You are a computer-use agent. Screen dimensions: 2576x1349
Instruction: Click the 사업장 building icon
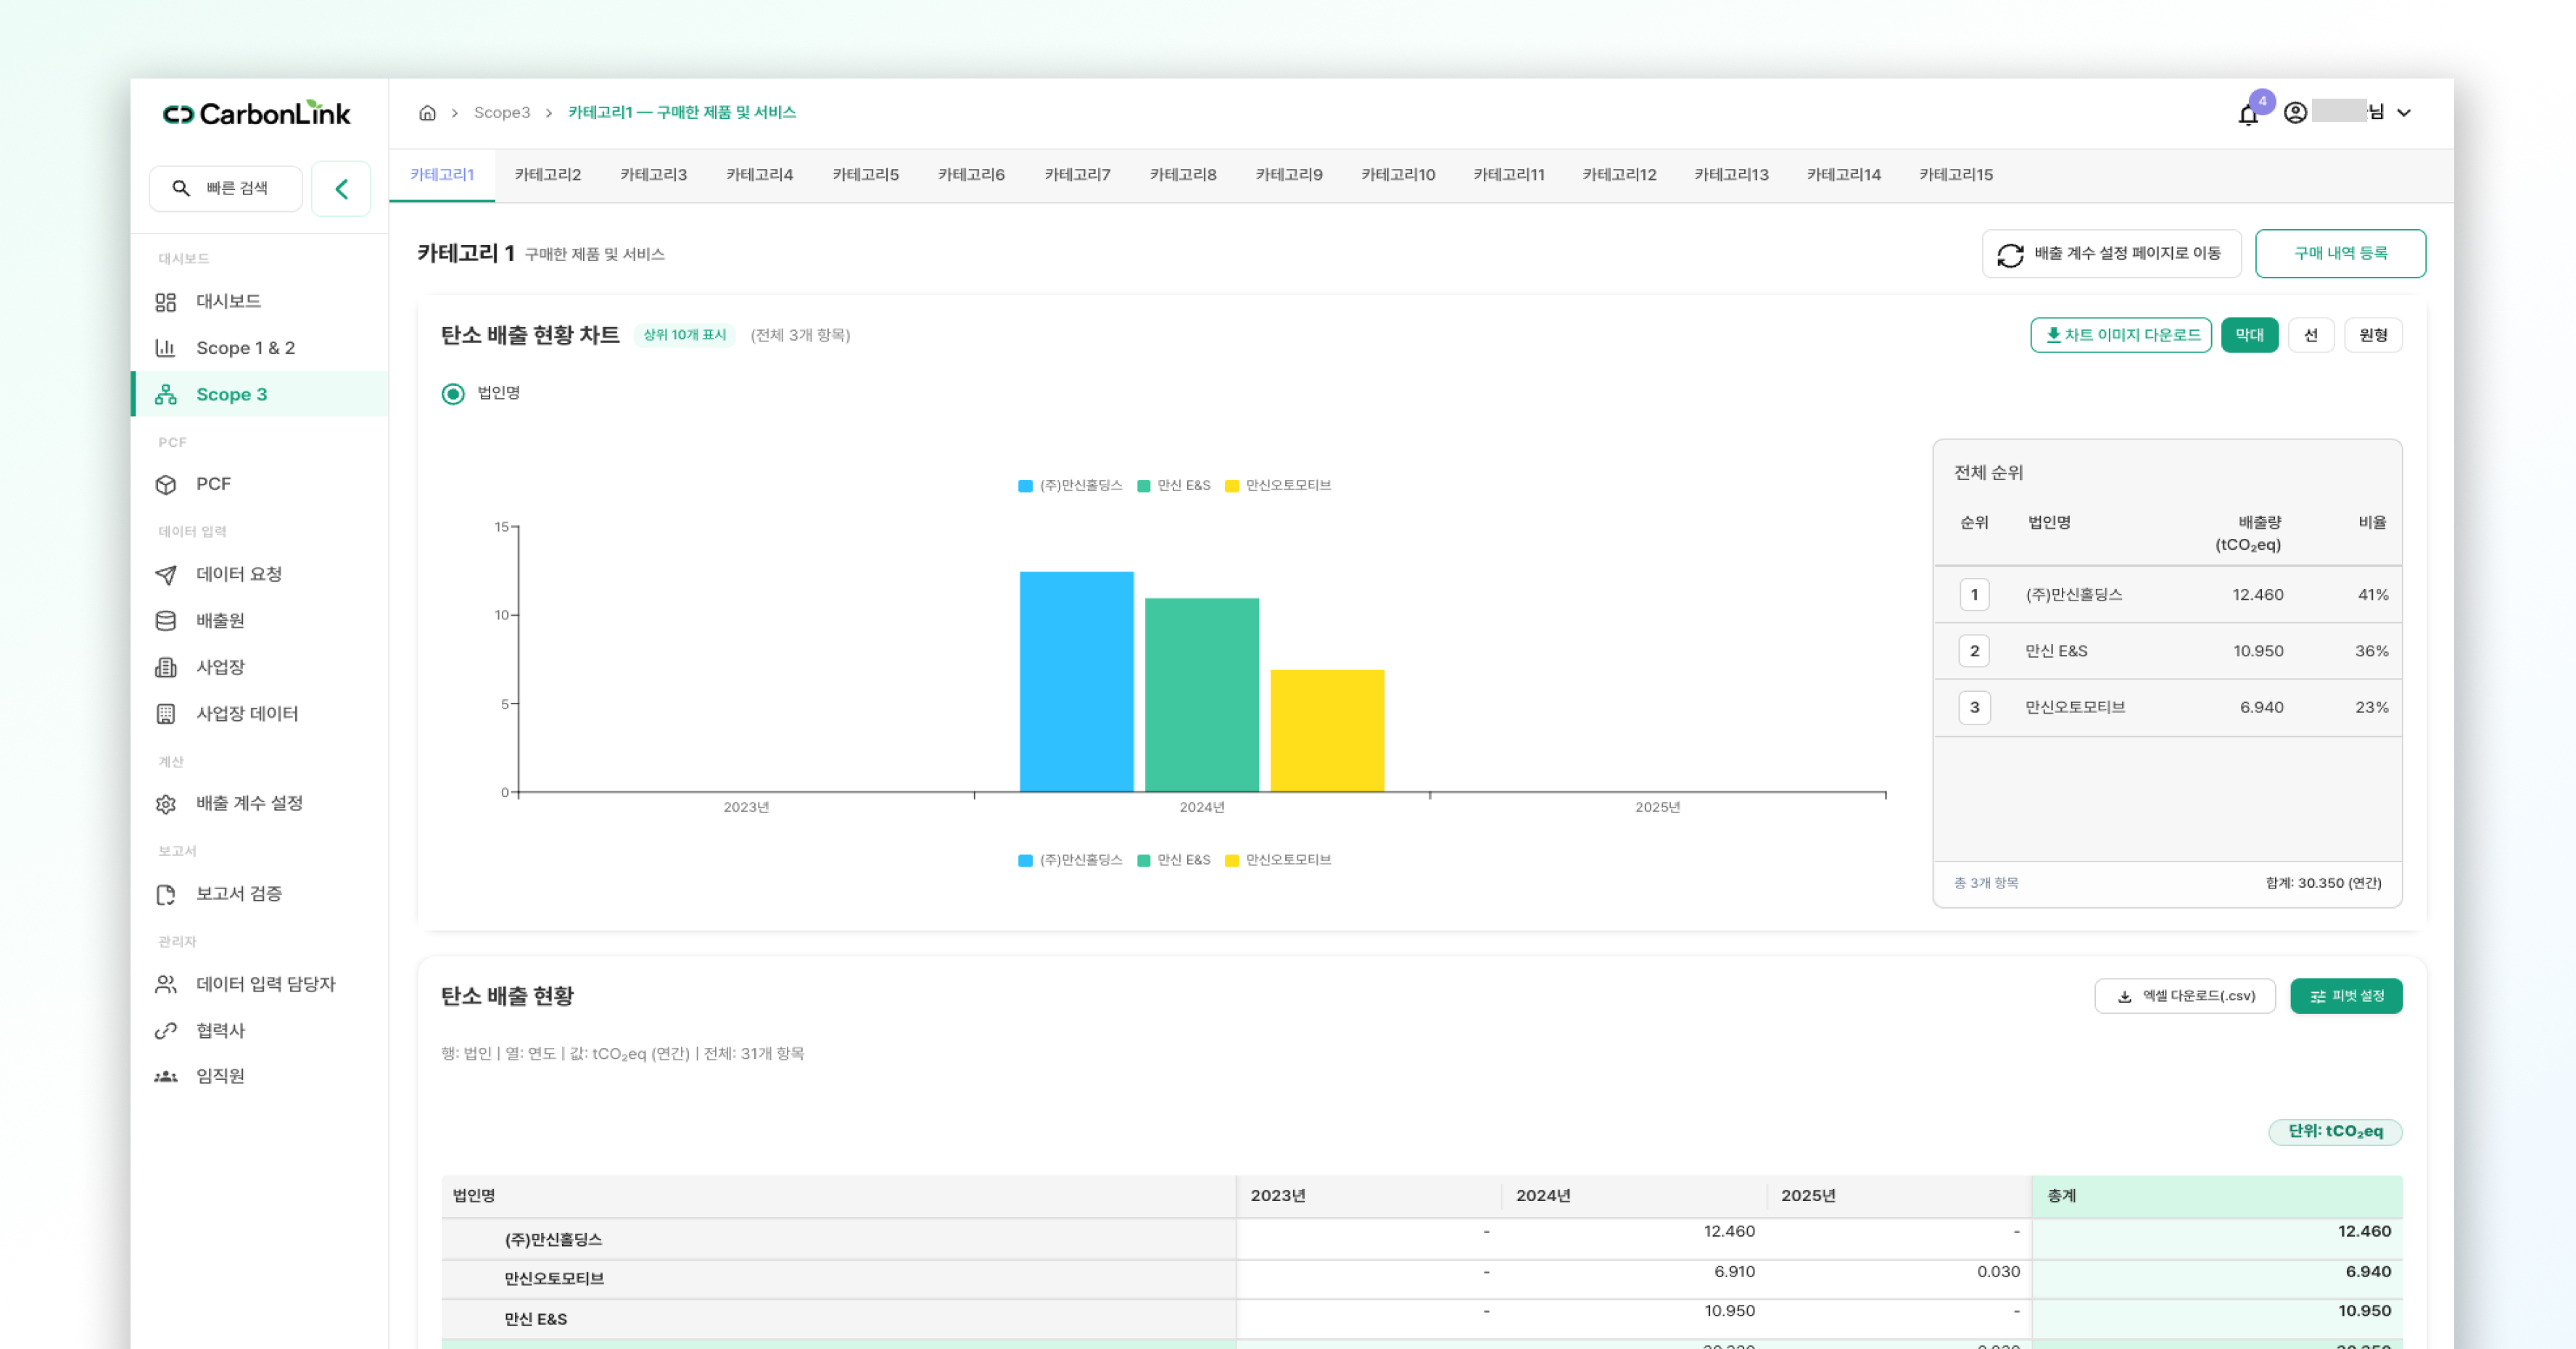click(166, 668)
